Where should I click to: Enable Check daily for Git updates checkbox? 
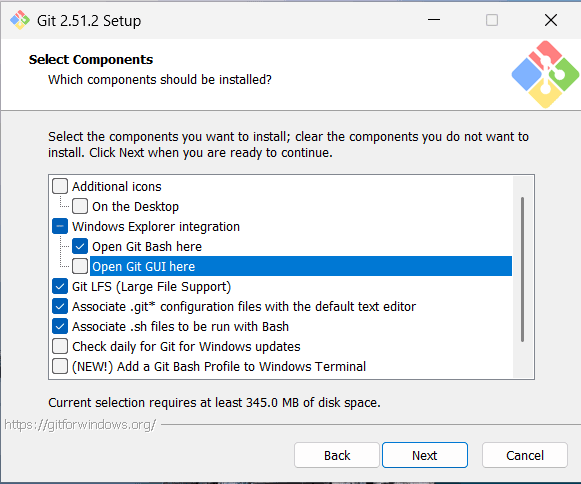coord(60,347)
